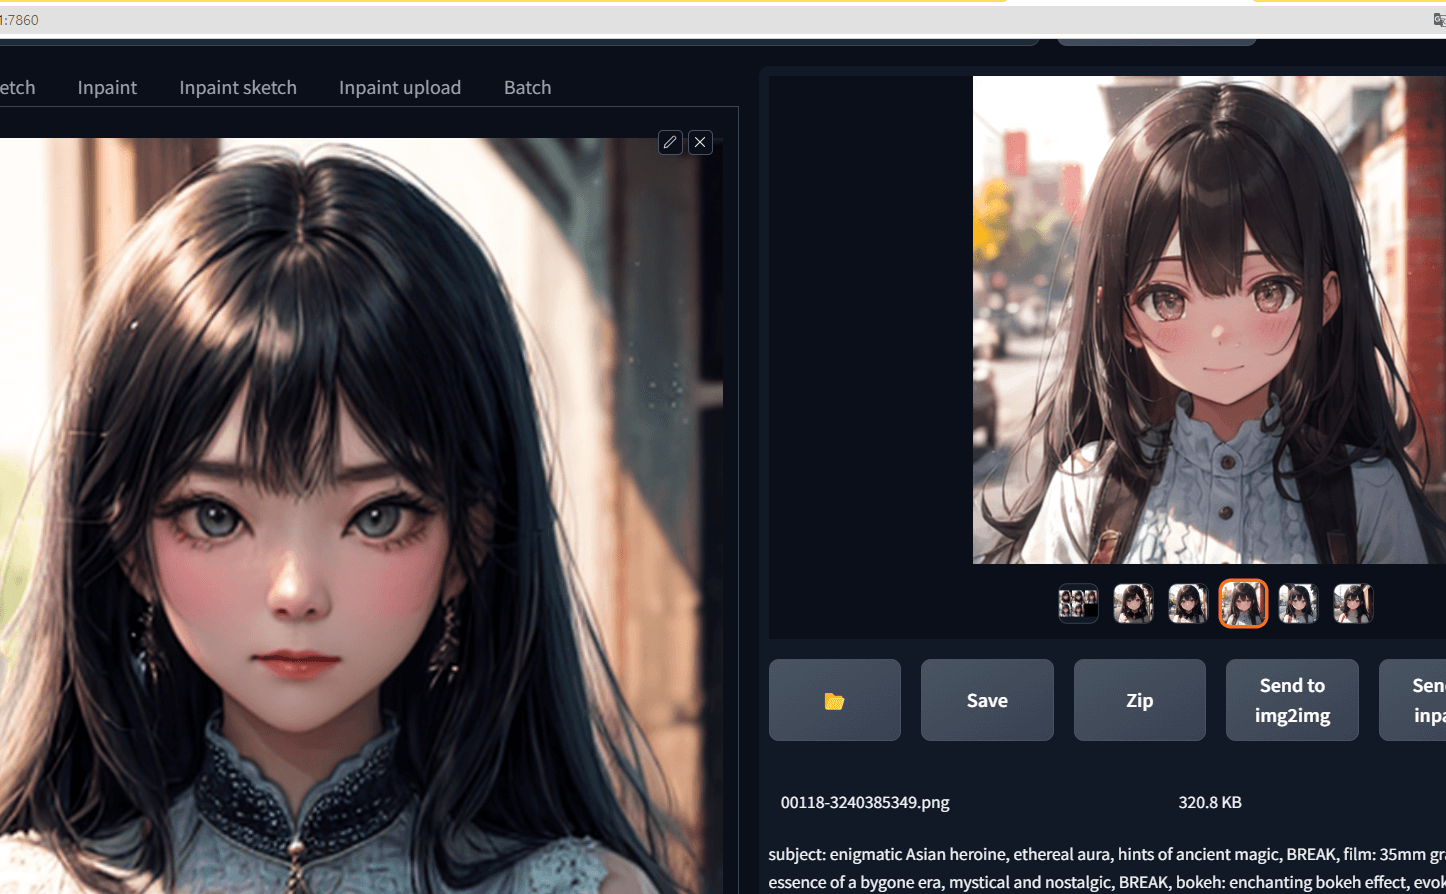Open the output folder with the folder icon
Screen dimensions: 1446x894
point(835,700)
